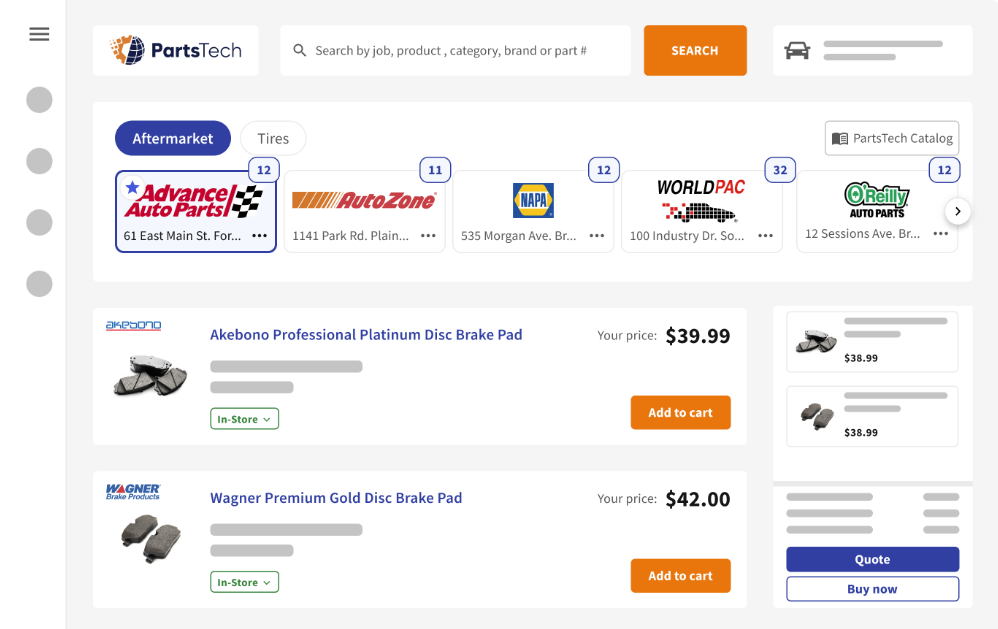Add the Wagner Premium Gold pads to cart
998x629 pixels.
tap(680, 575)
